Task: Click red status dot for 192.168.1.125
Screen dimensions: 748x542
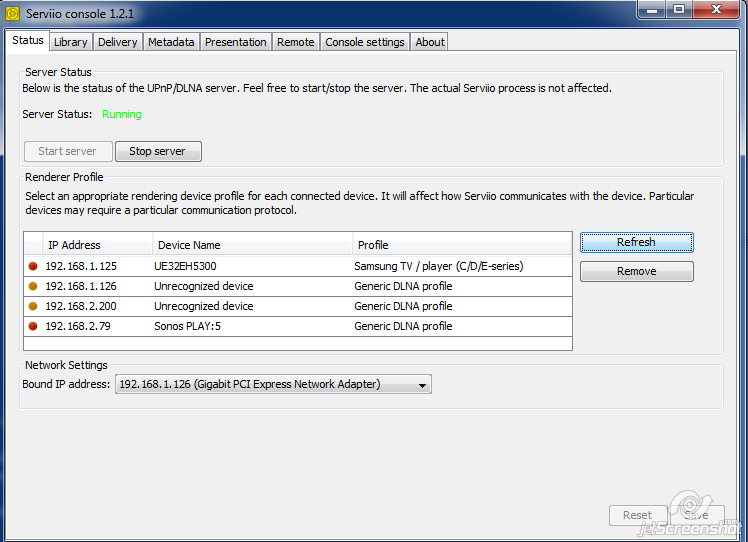Action: pos(33,267)
